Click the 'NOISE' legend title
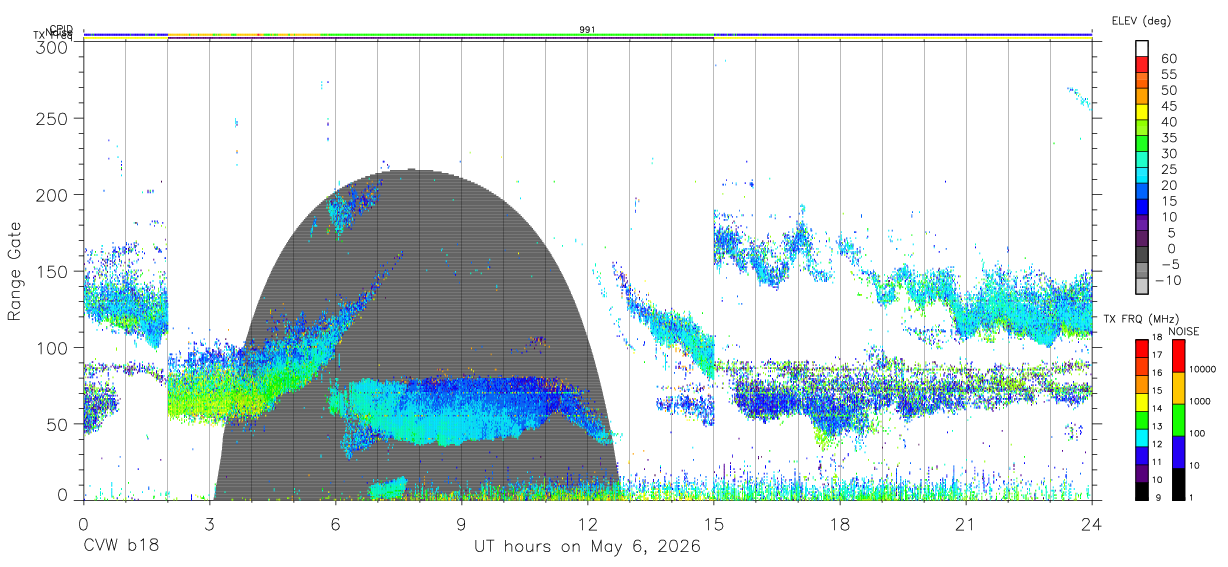This screenshot has height=567, width=1228. [1184, 331]
